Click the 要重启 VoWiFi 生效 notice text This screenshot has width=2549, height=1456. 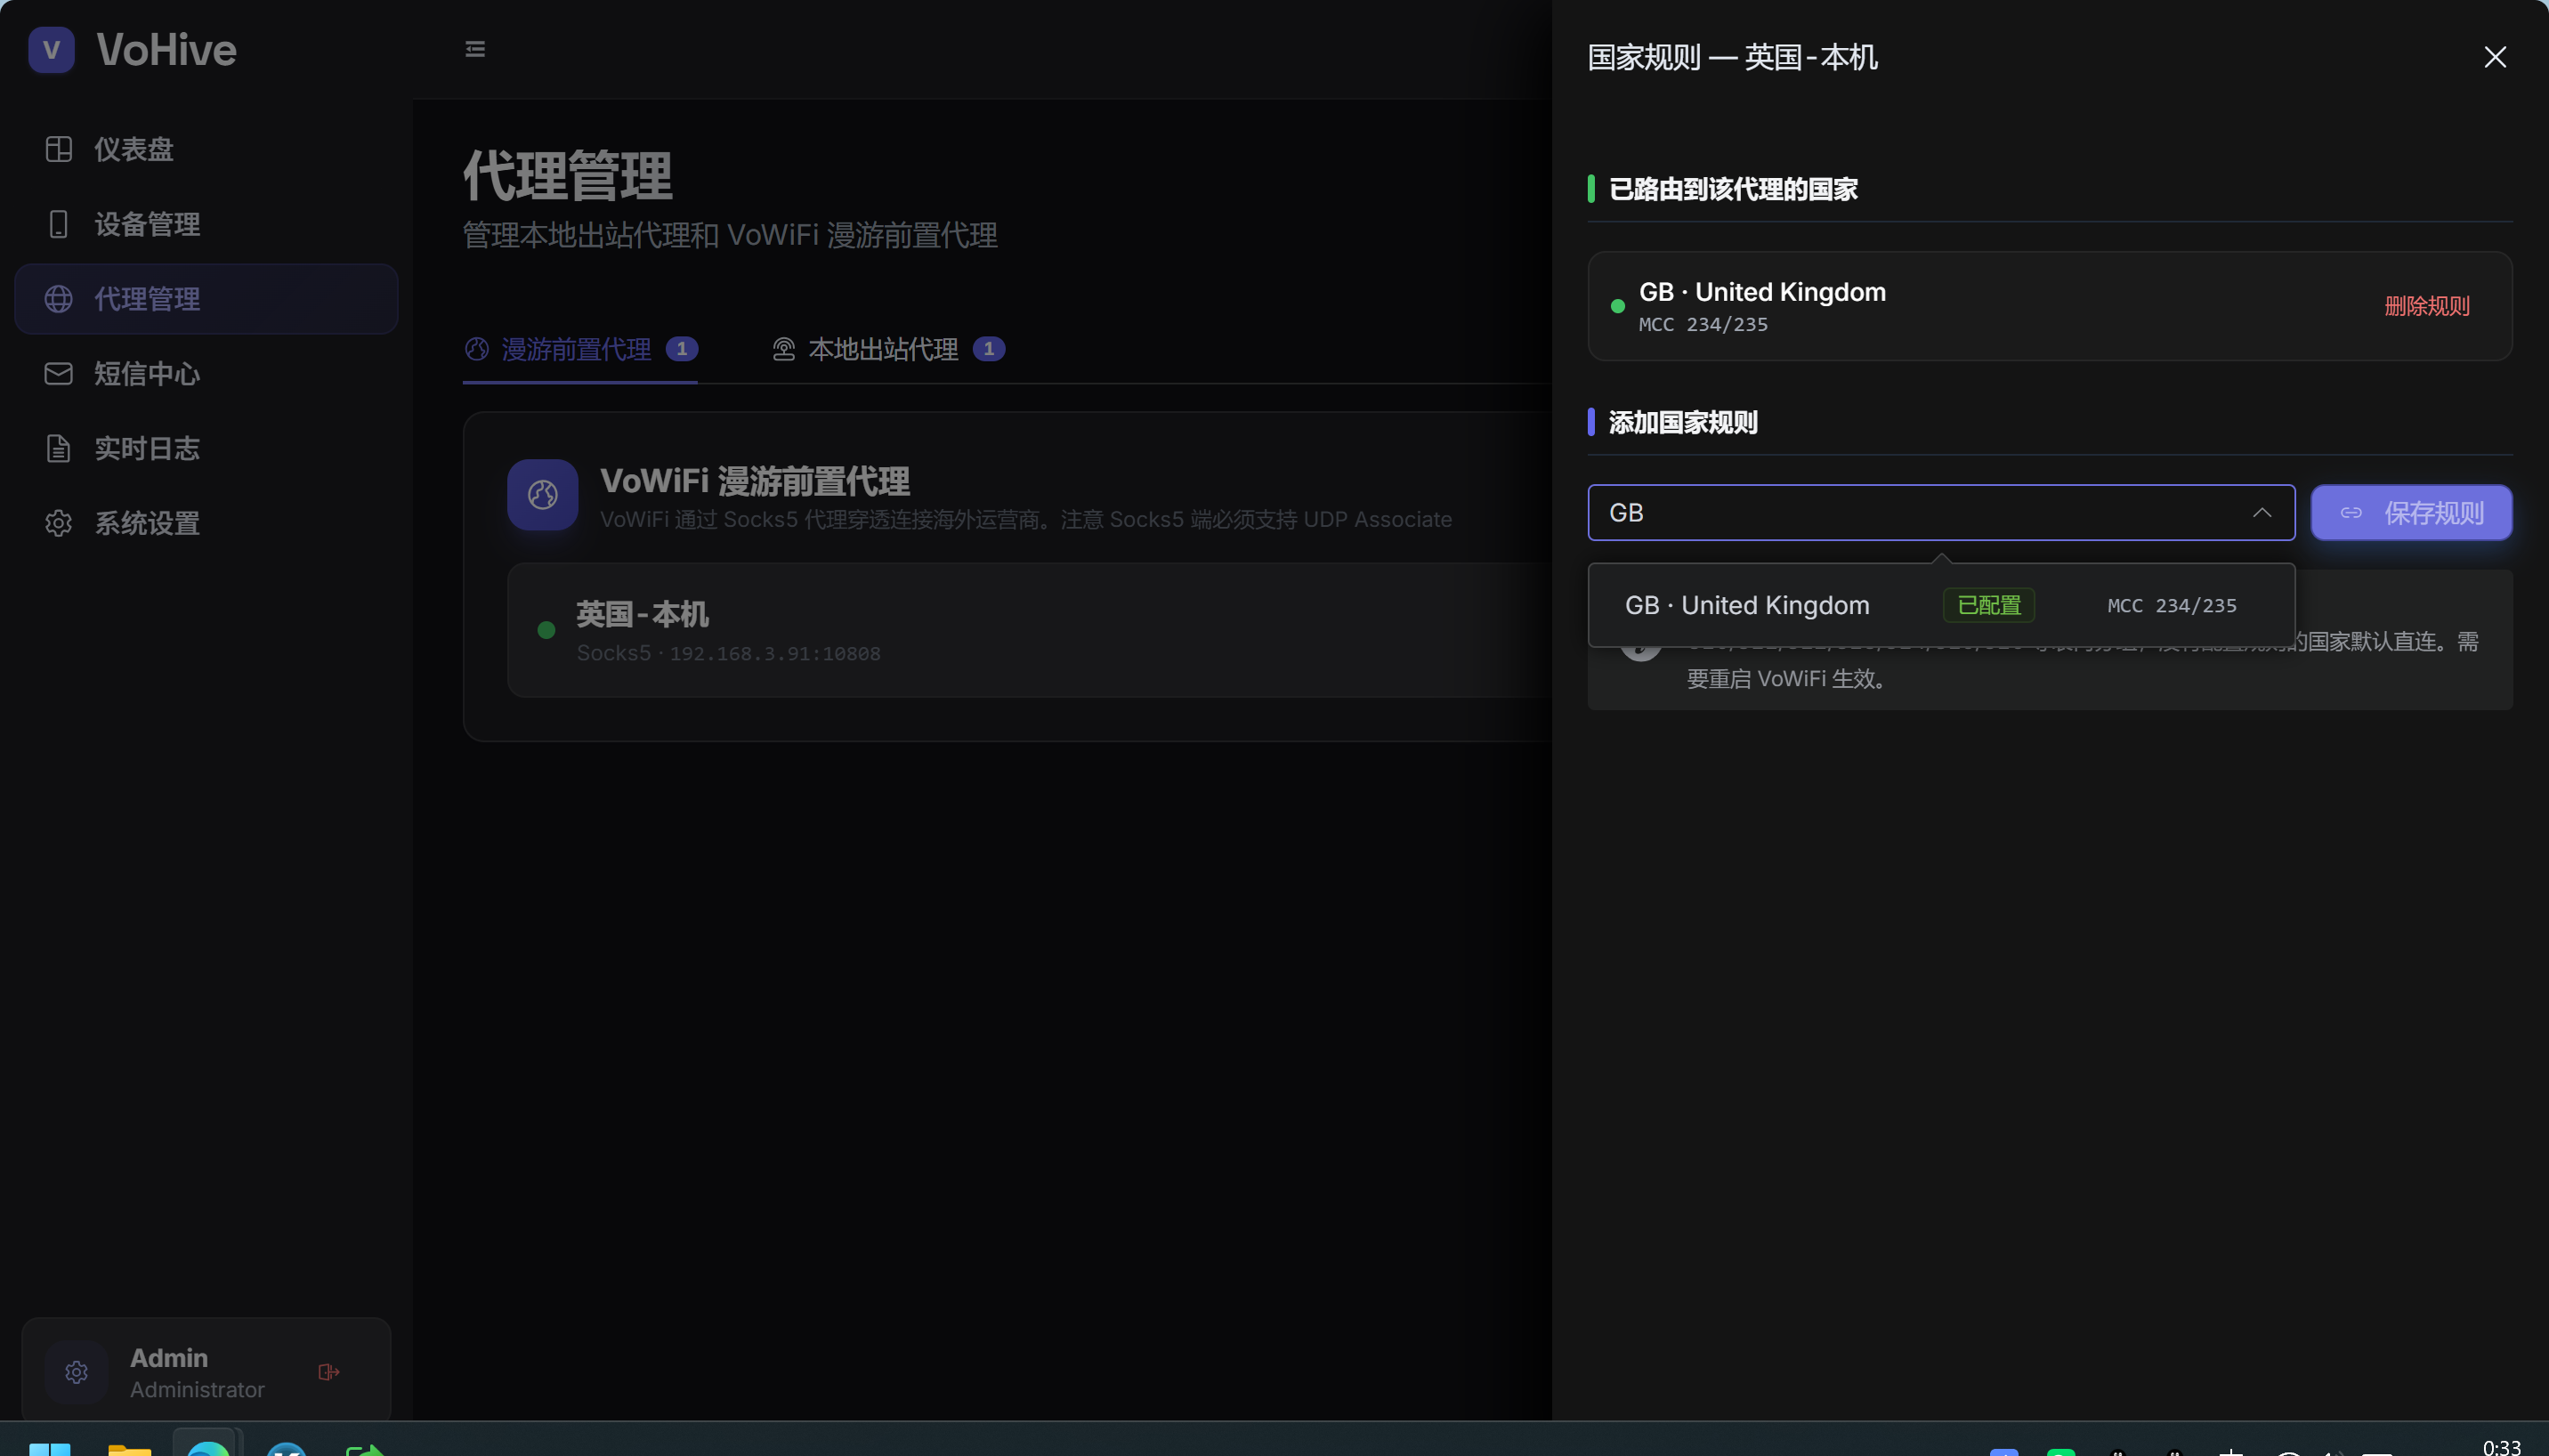[x=1786, y=679]
